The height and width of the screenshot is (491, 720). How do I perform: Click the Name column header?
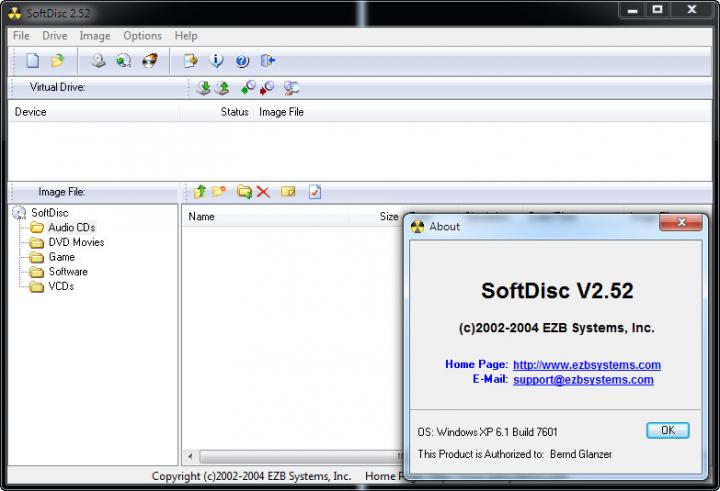202,216
